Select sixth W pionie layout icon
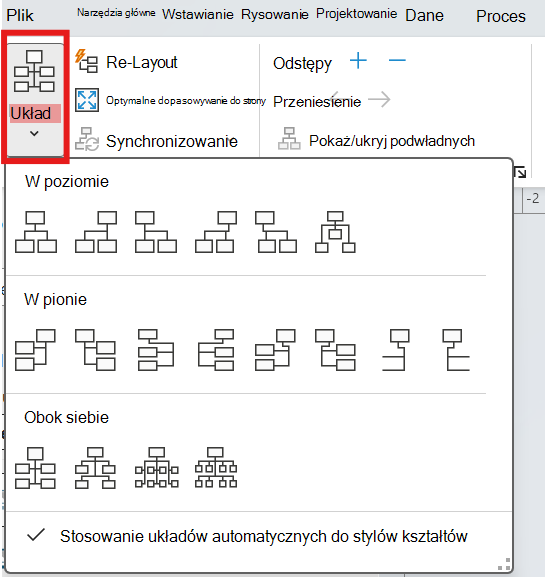This screenshot has height=577, width=545. click(335, 350)
